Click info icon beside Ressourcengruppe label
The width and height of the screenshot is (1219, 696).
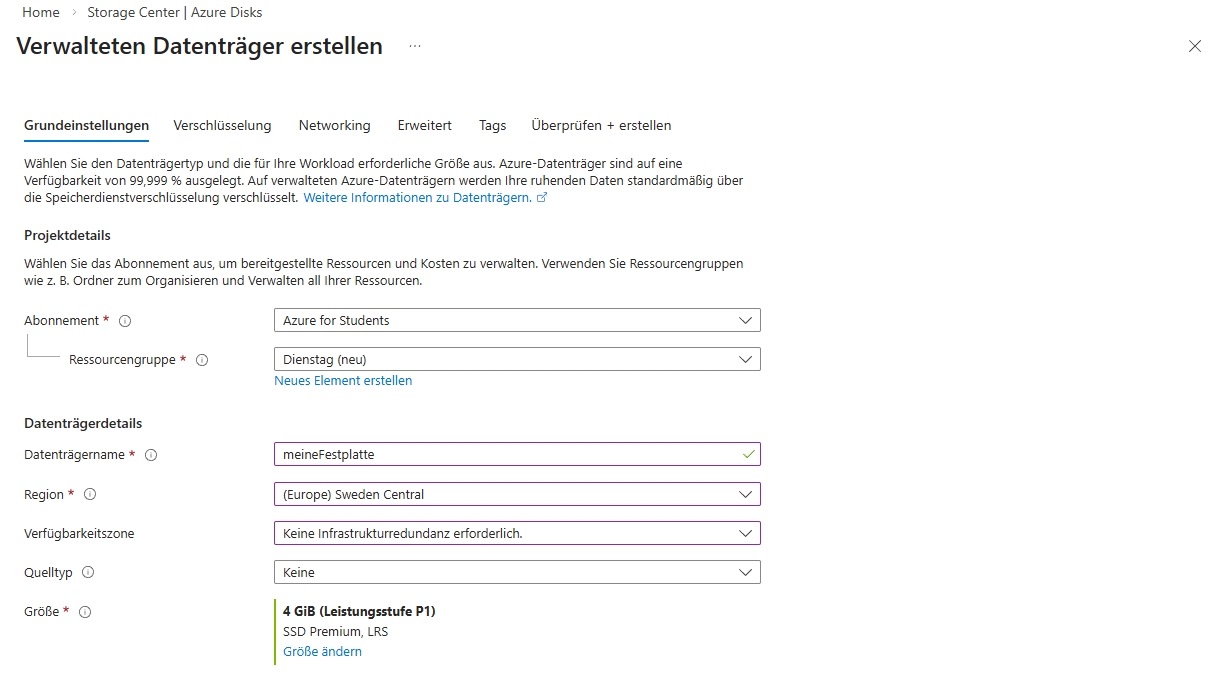pyautogui.click(x=202, y=360)
